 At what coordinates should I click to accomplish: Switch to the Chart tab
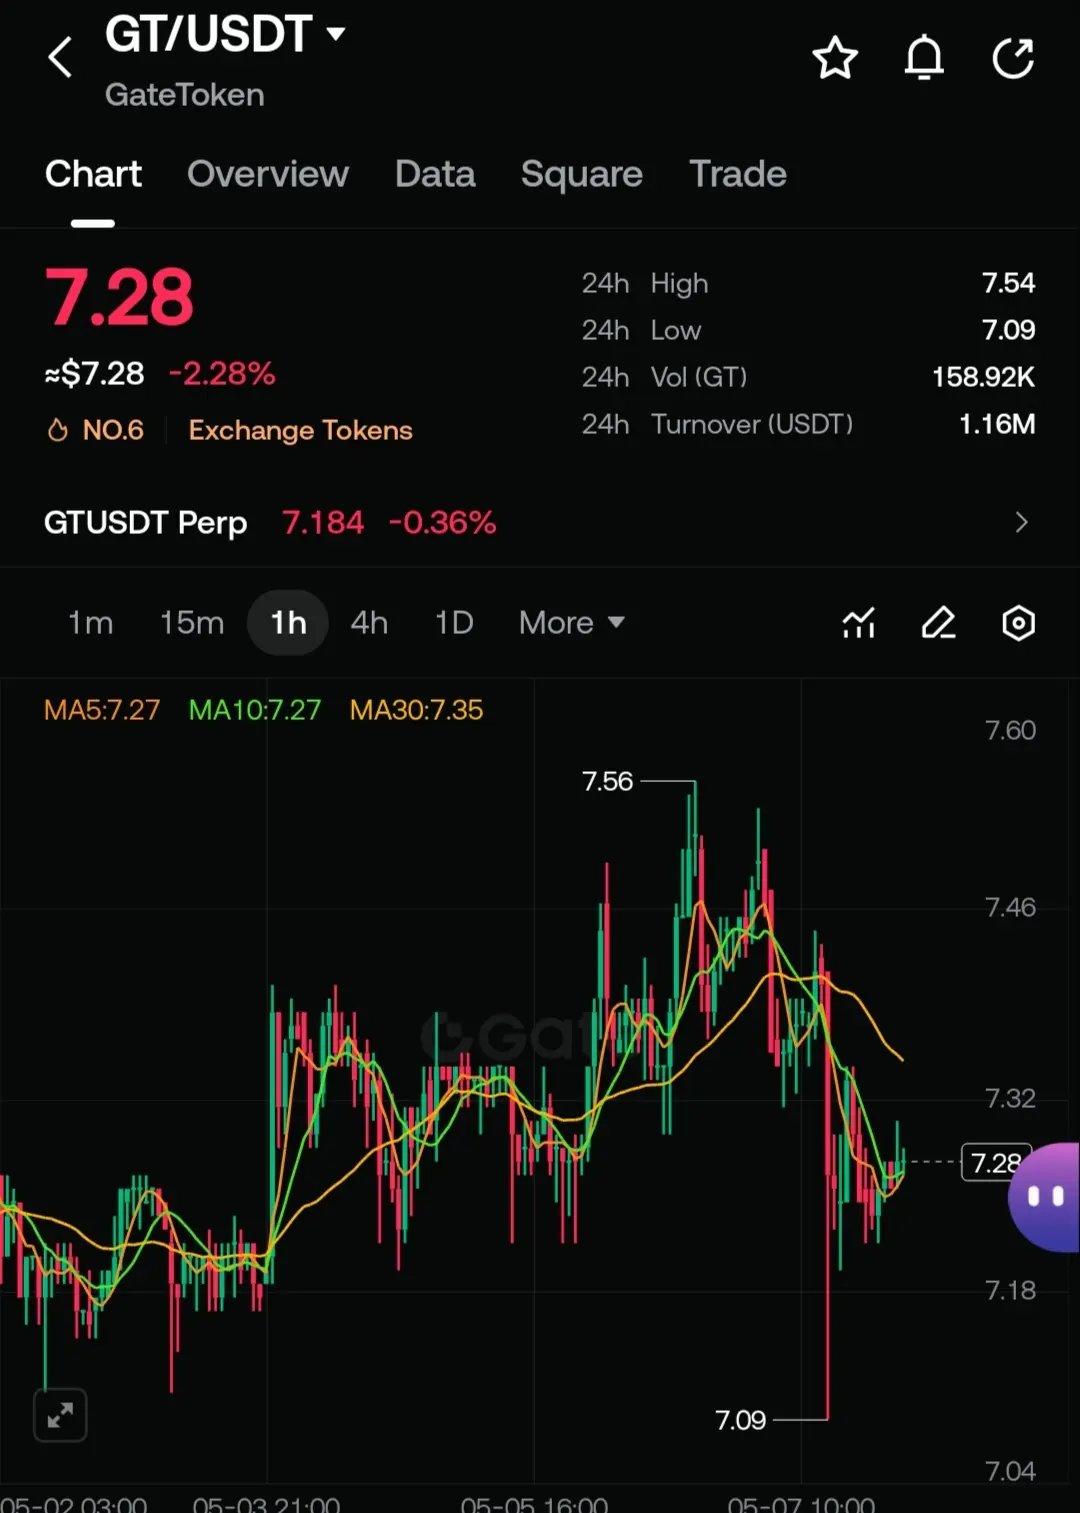coord(93,174)
